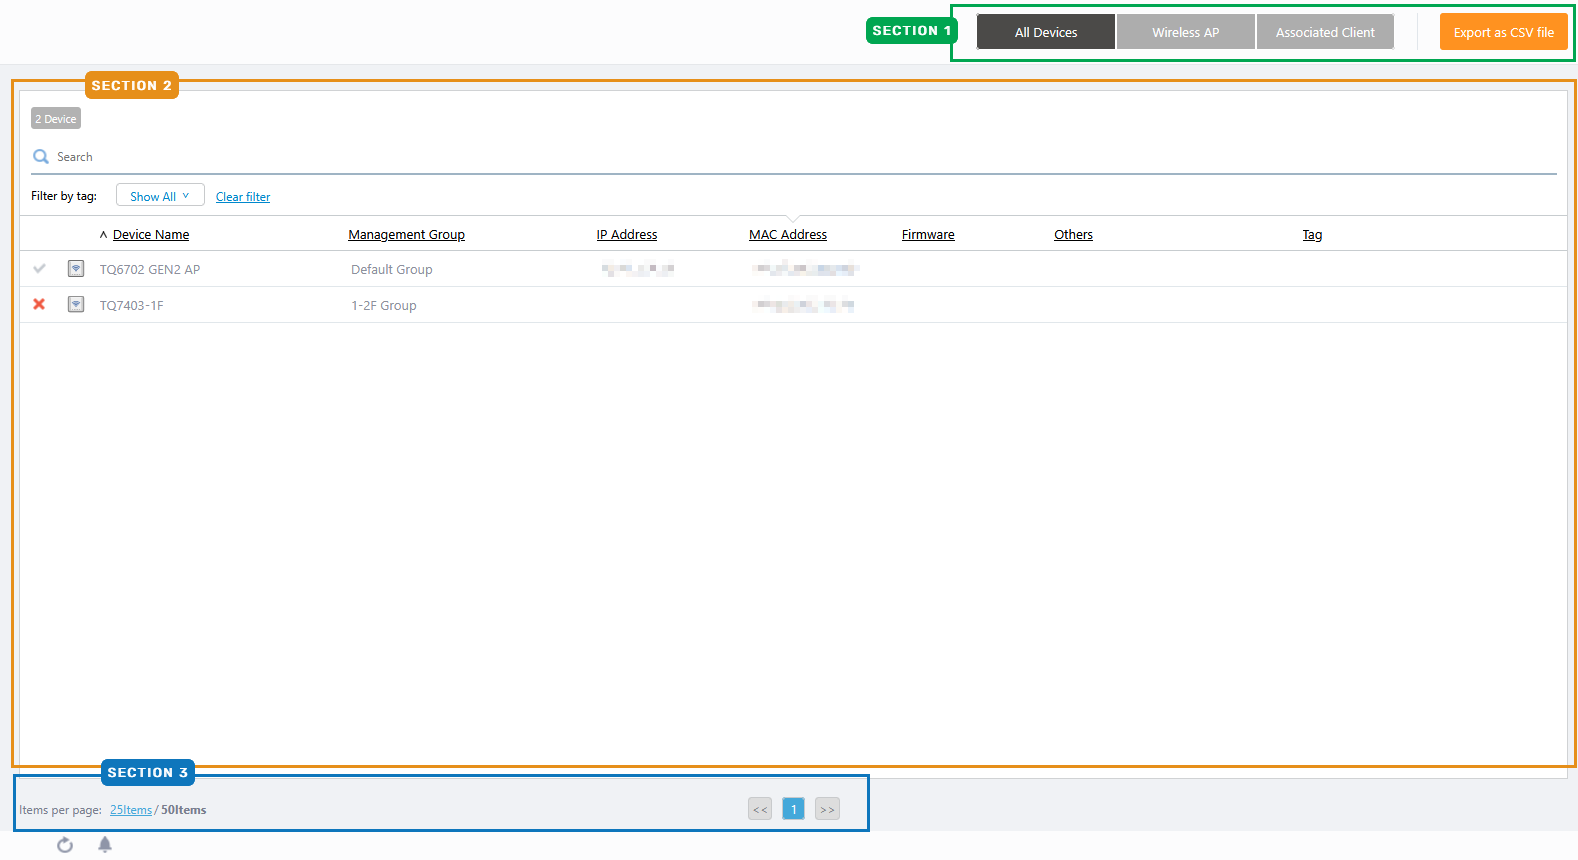This screenshot has width=1578, height=860.
Task: Switch to the Associated Client tab
Action: click(x=1324, y=32)
